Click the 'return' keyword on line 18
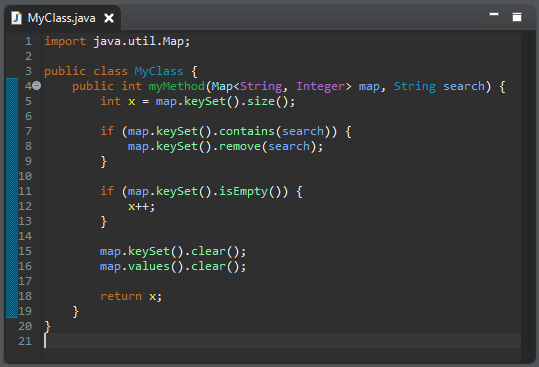 coord(121,297)
